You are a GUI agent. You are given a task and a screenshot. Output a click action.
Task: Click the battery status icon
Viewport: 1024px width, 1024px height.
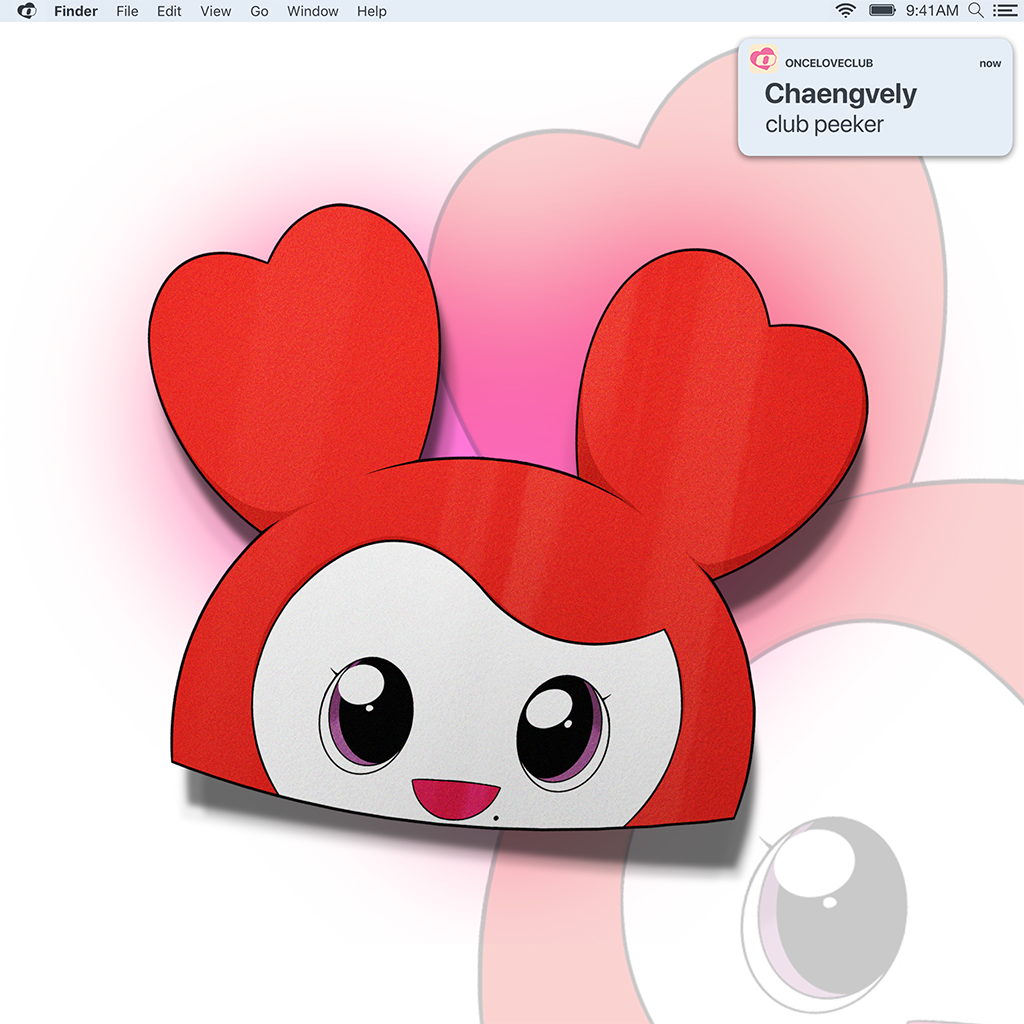[x=882, y=11]
